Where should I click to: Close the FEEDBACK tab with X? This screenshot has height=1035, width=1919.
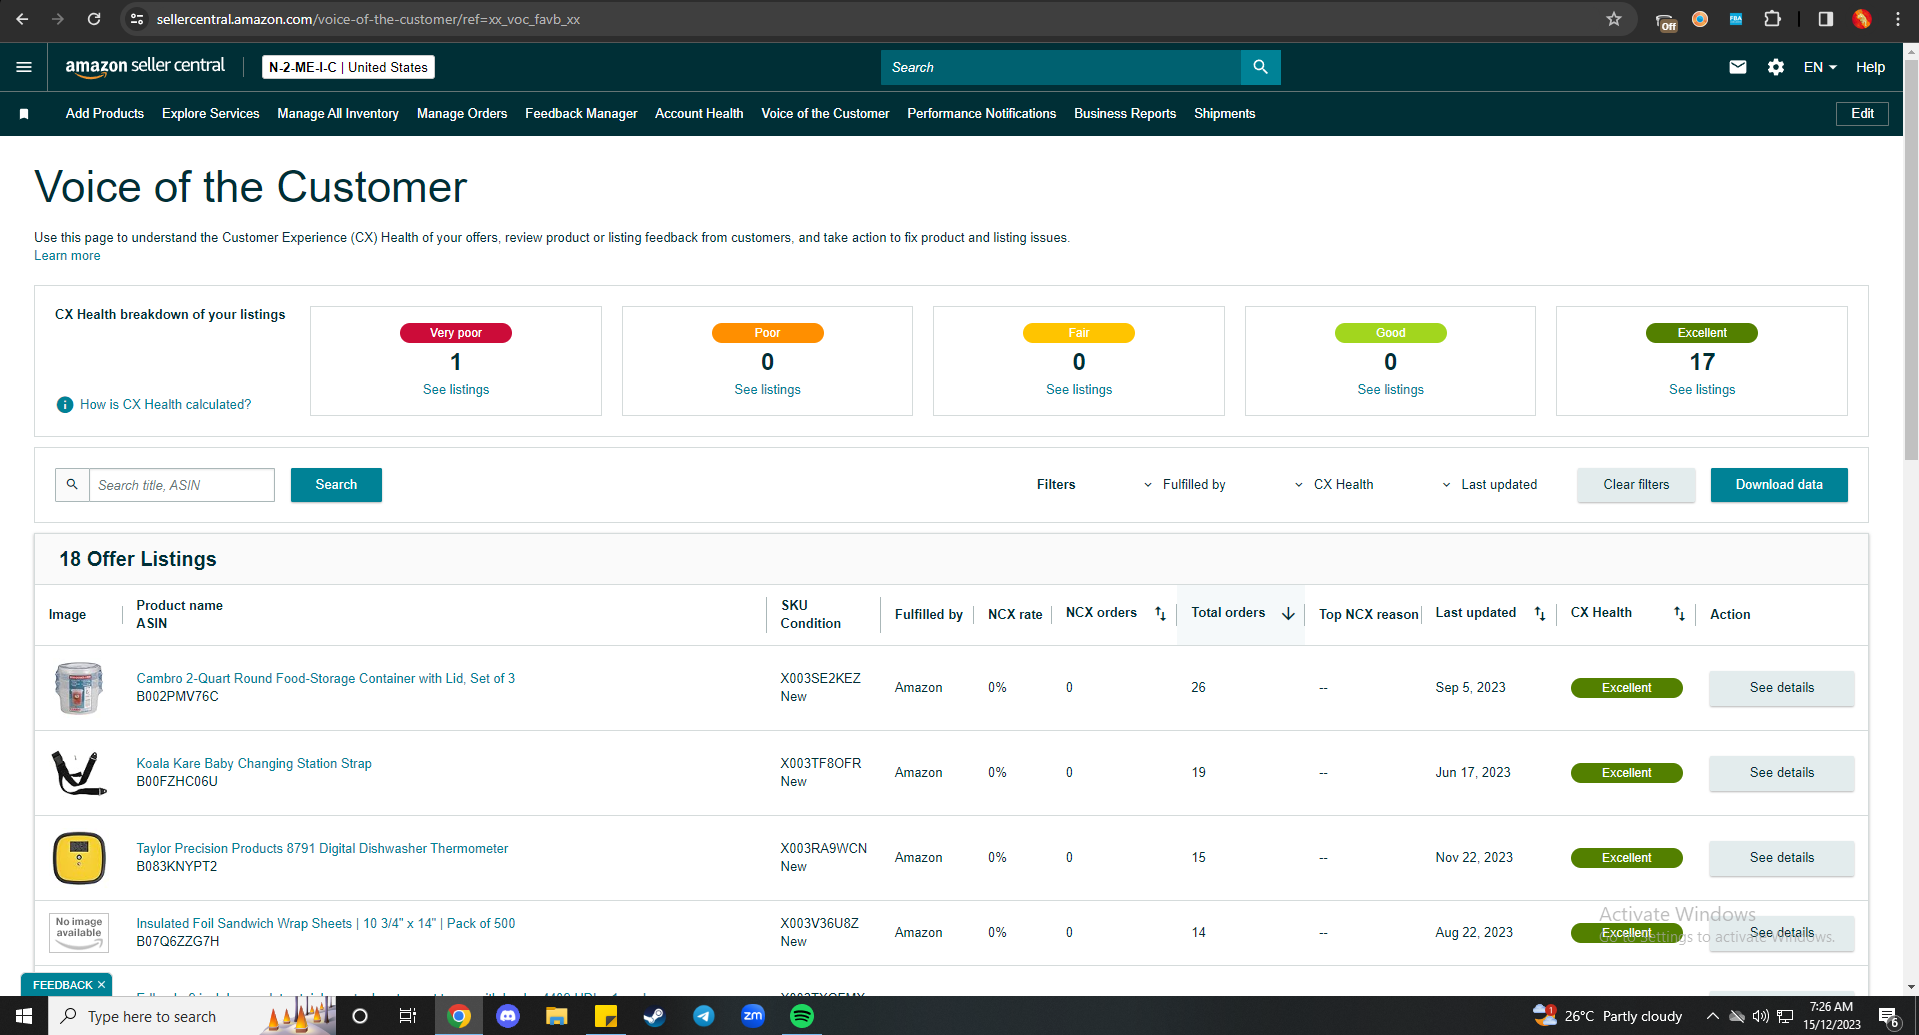(101, 985)
